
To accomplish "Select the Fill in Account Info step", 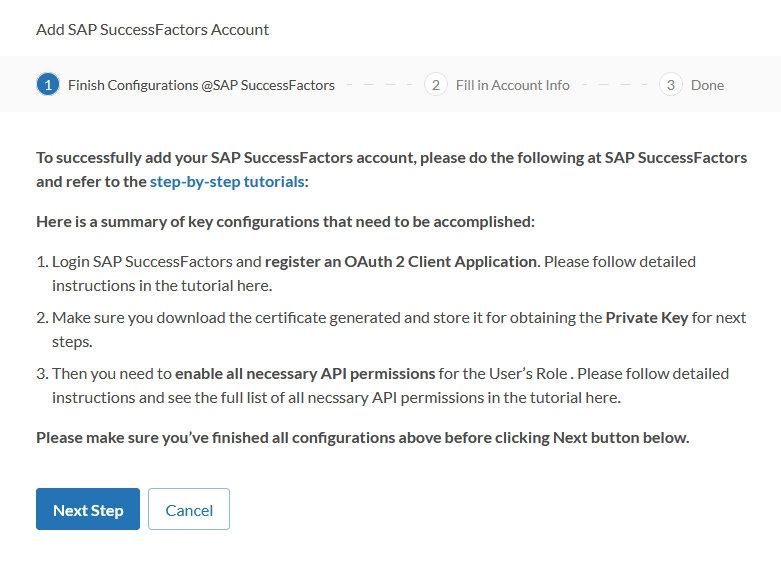I will coord(512,85).
